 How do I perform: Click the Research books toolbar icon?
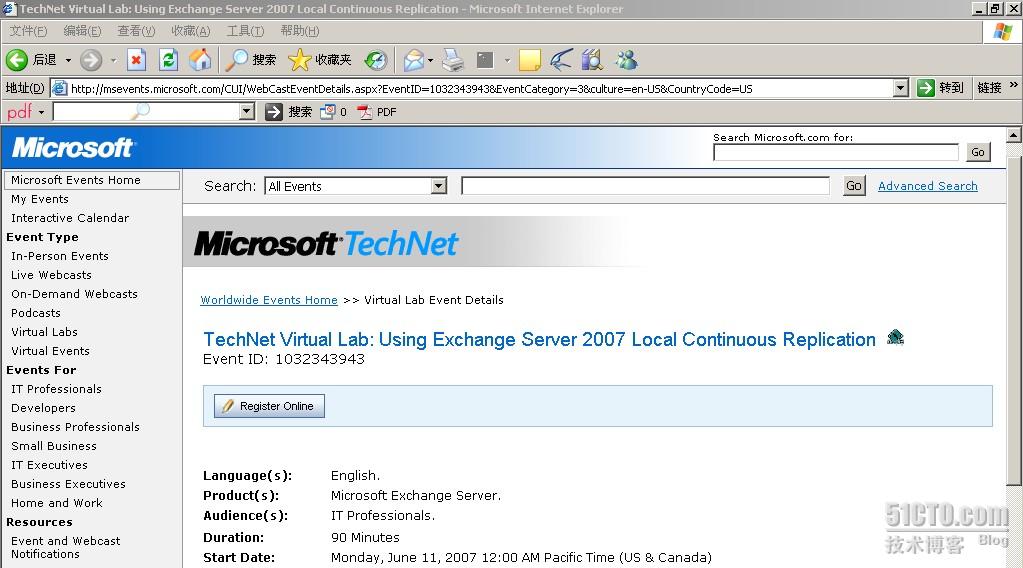tap(592, 60)
